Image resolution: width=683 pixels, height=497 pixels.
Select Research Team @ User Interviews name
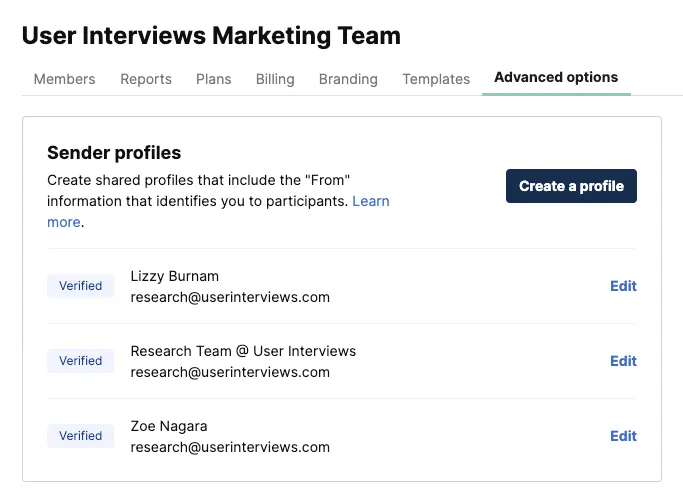click(243, 351)
